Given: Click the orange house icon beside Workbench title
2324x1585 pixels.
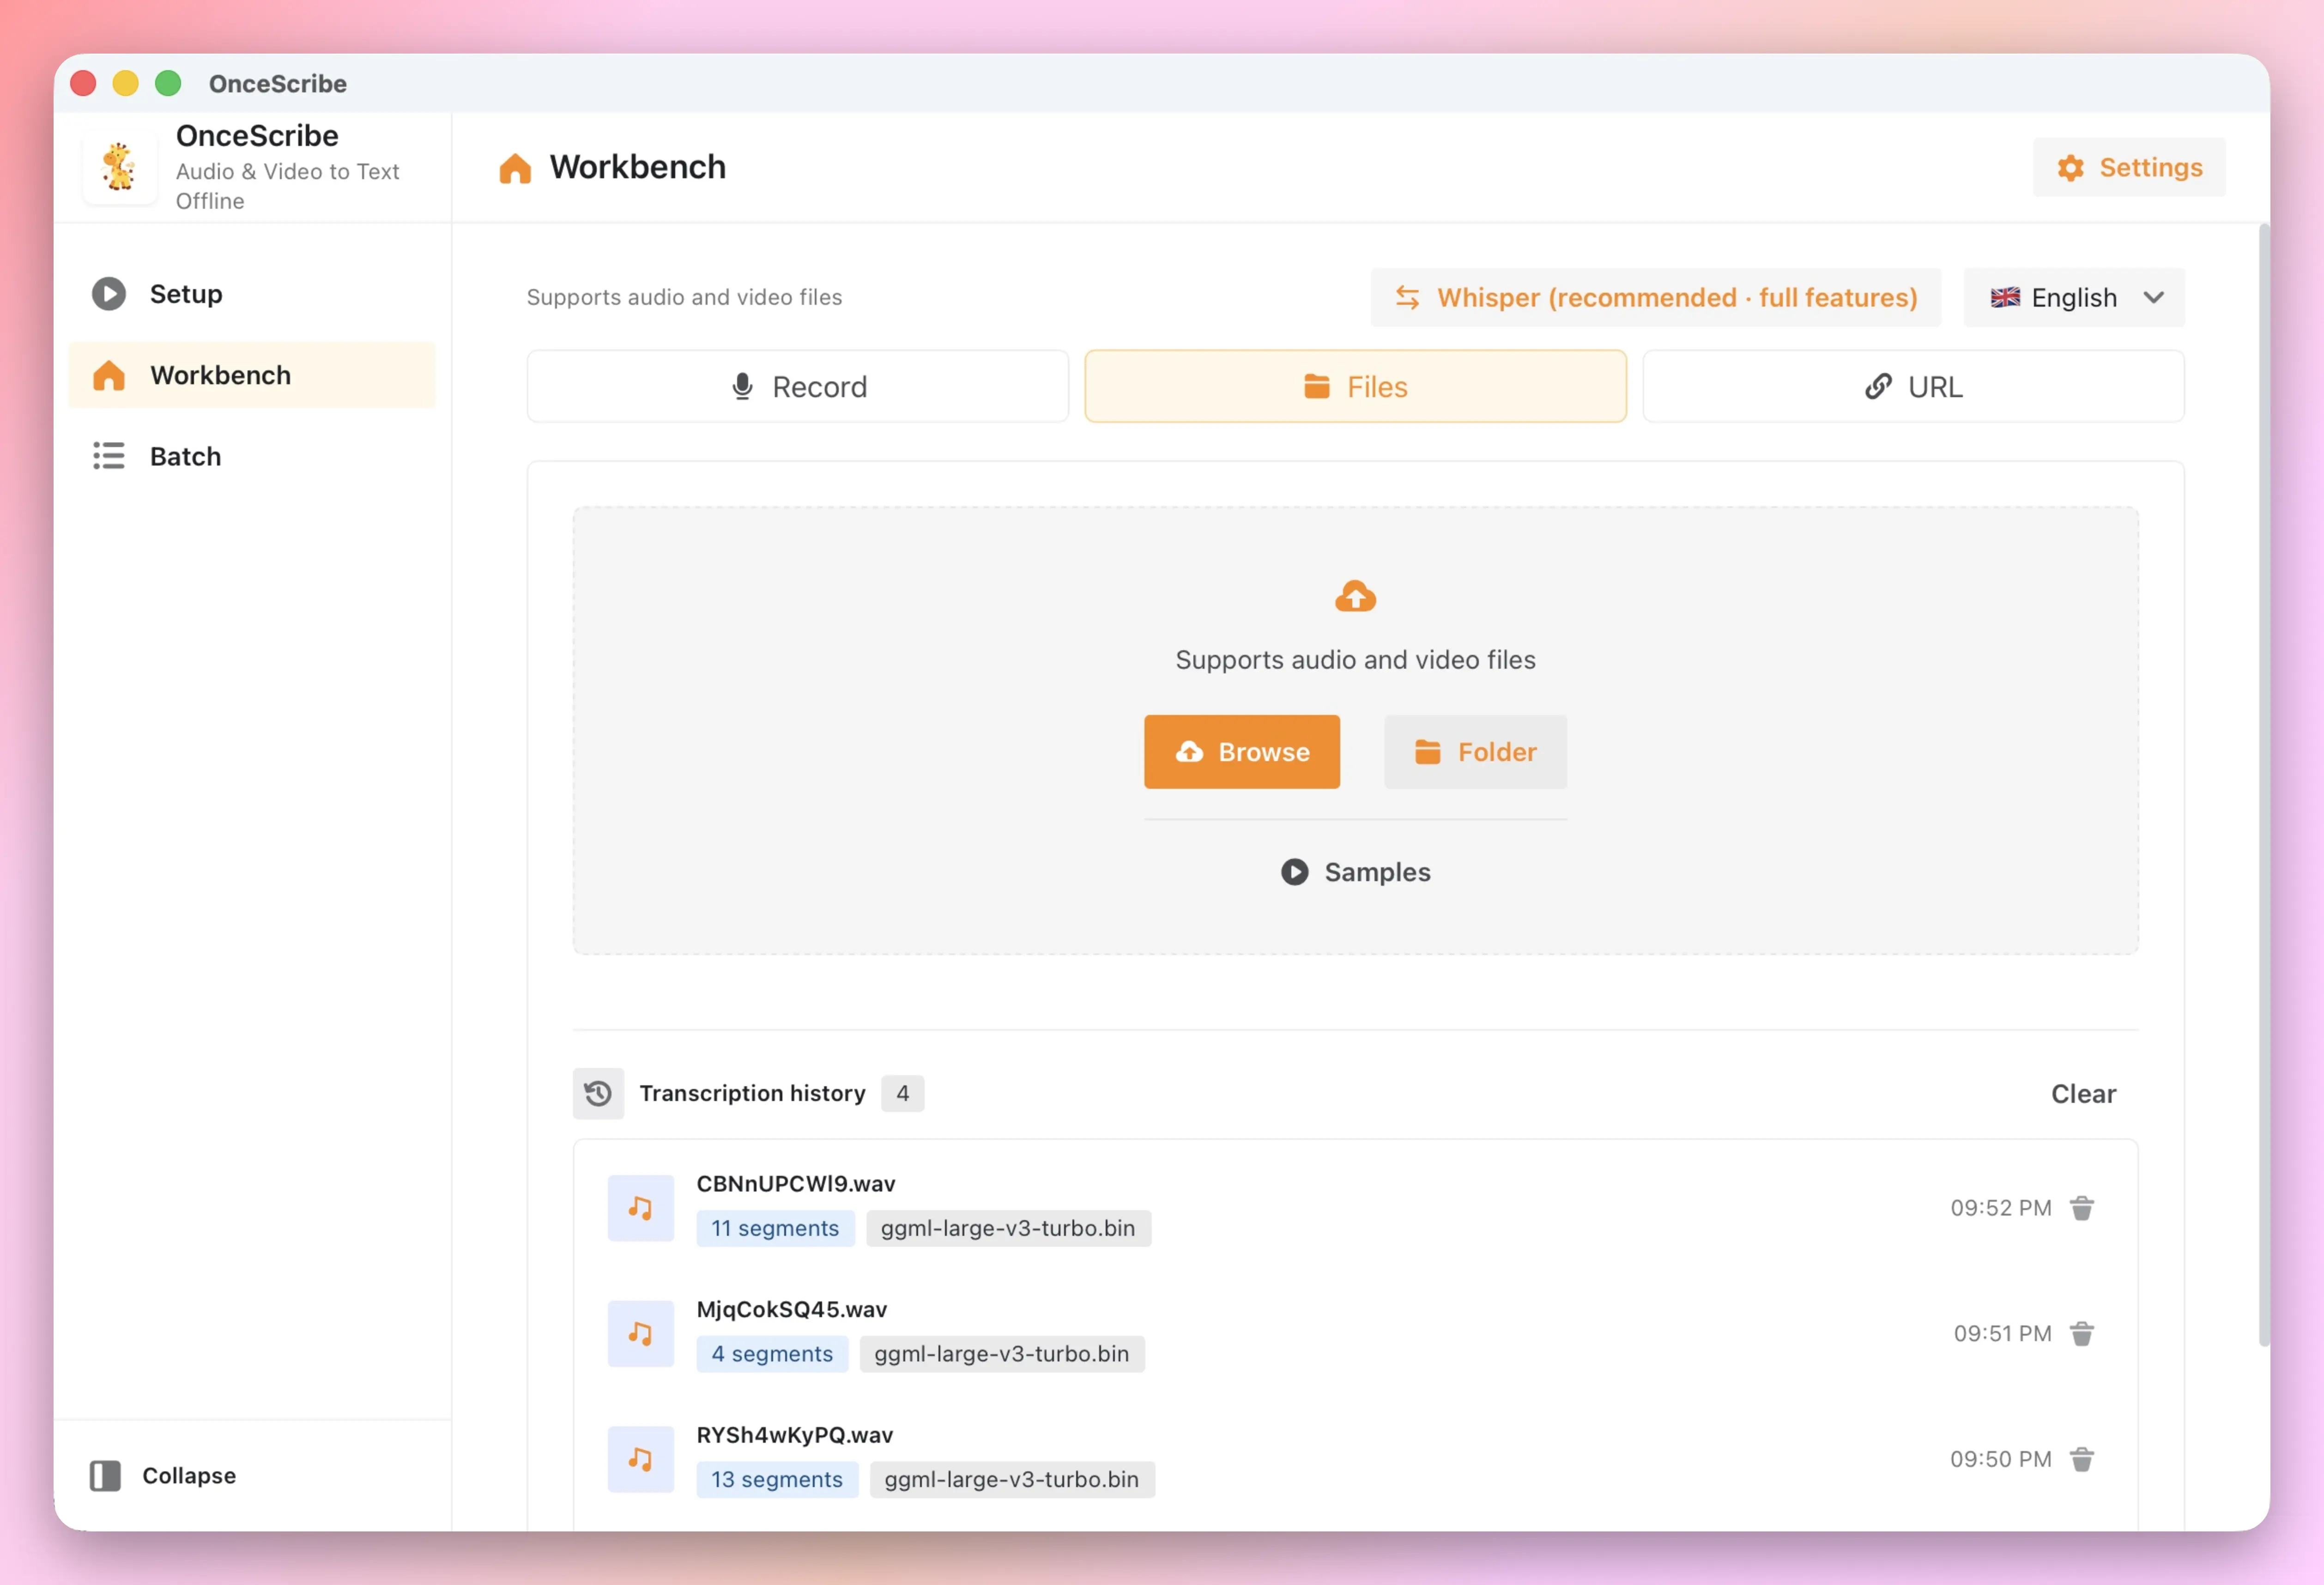Looking at the screenshot, I should 515,168.
